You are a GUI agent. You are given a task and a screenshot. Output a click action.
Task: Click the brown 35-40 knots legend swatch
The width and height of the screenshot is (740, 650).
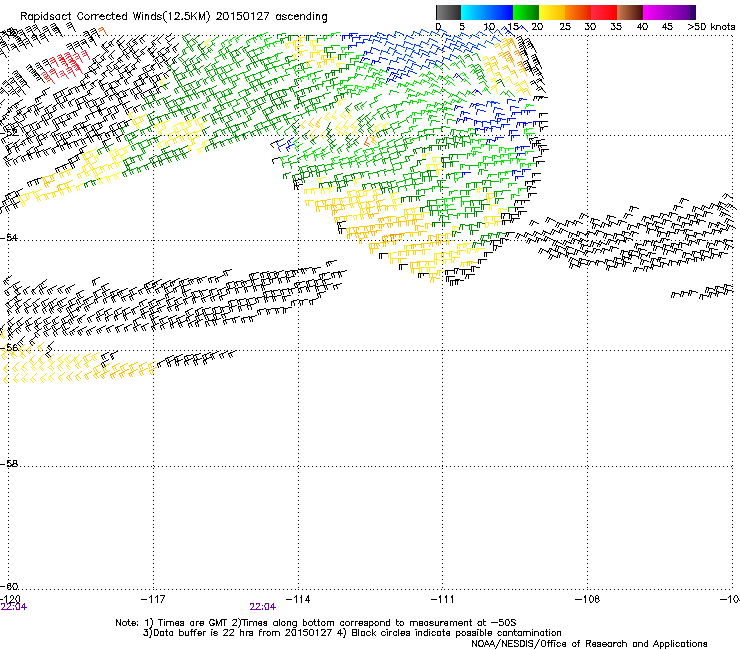(x=630, y=12)
